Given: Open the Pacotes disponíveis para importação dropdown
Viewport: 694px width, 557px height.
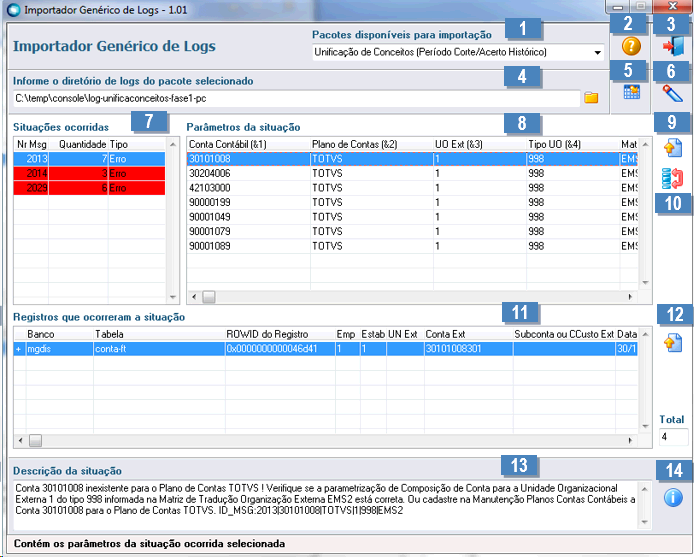Looking at the screenshot, I should point(598,53).
